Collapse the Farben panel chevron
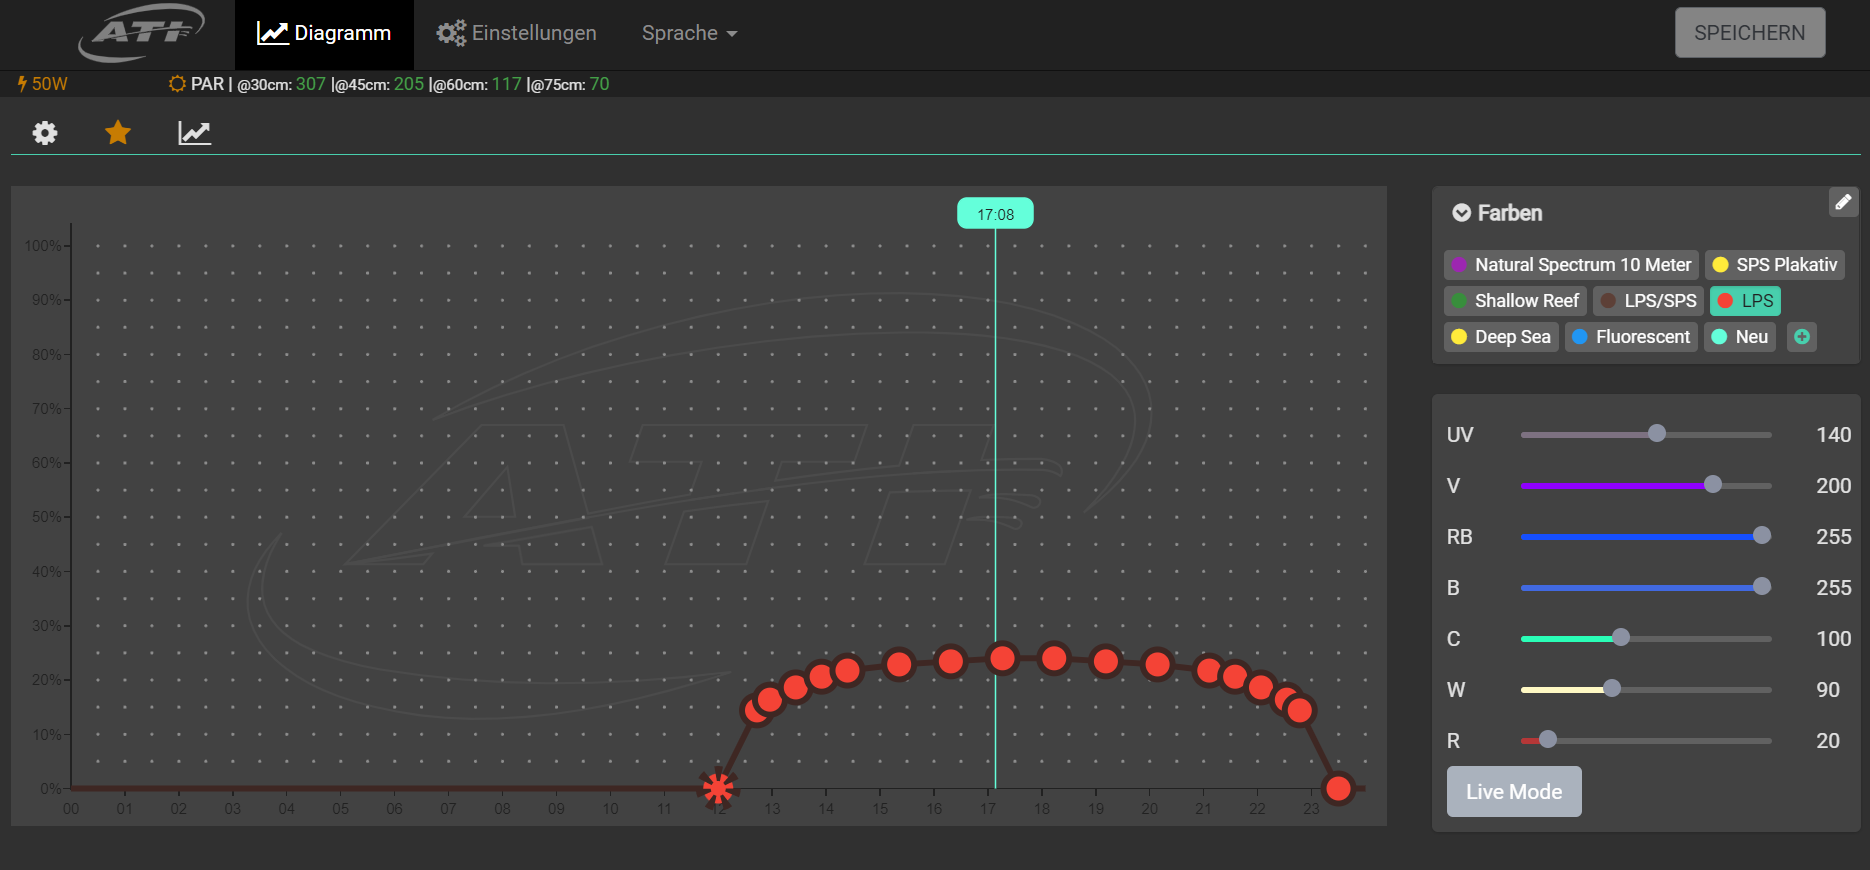This screenshot has width=1870, height=870. pos(1461,213)
